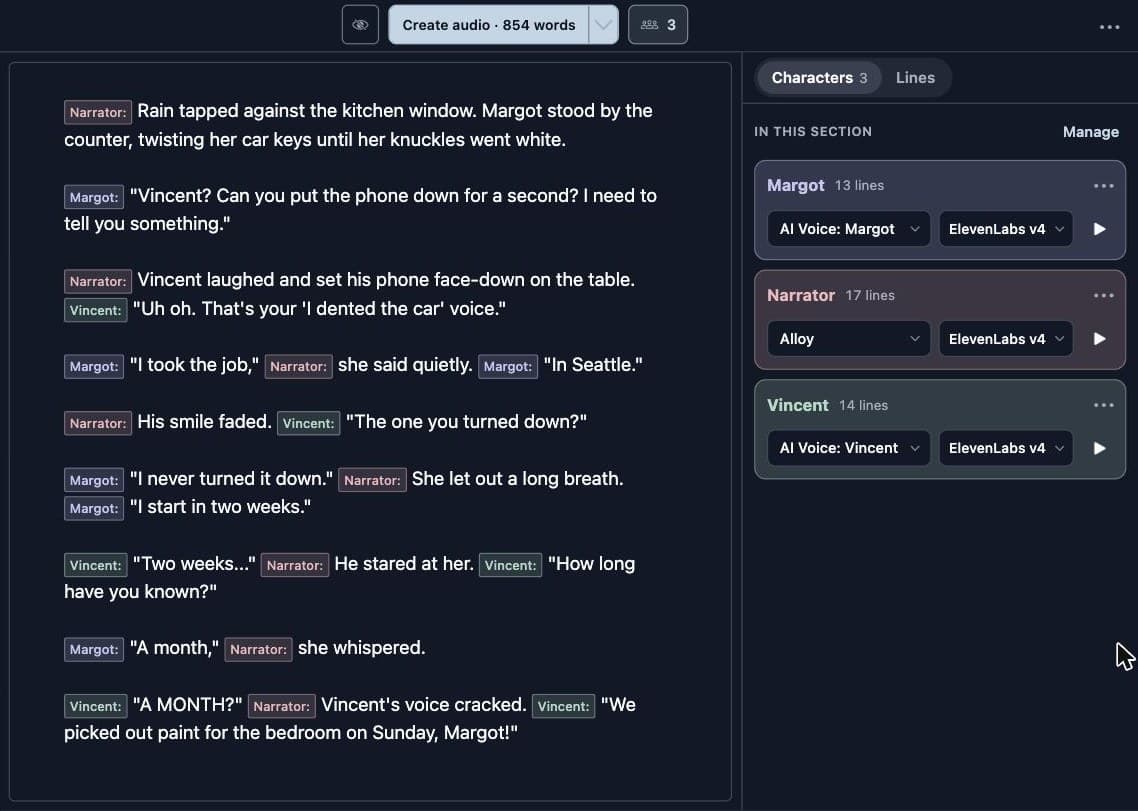Click Margot tag before "I start in two weeks"

point(94,508)
